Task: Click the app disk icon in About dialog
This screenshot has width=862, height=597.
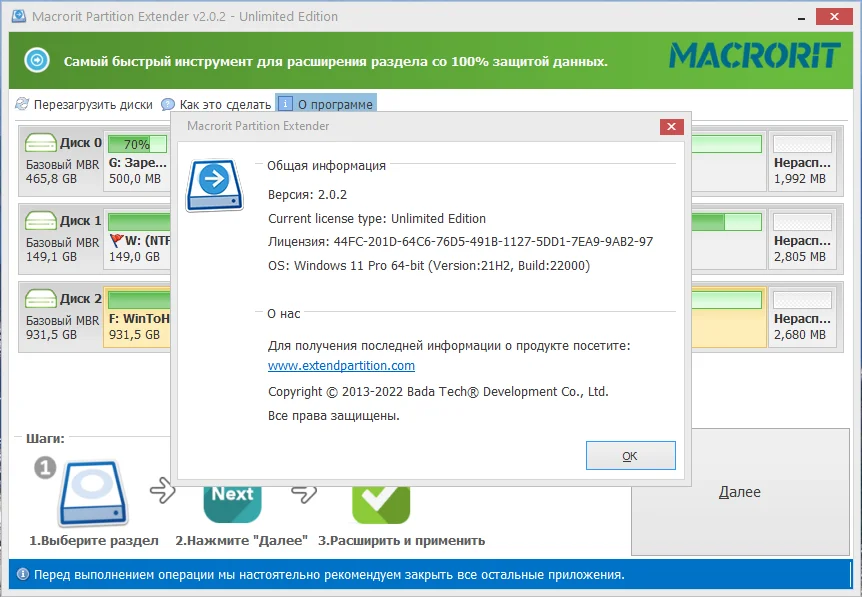Action: (214, 185)
